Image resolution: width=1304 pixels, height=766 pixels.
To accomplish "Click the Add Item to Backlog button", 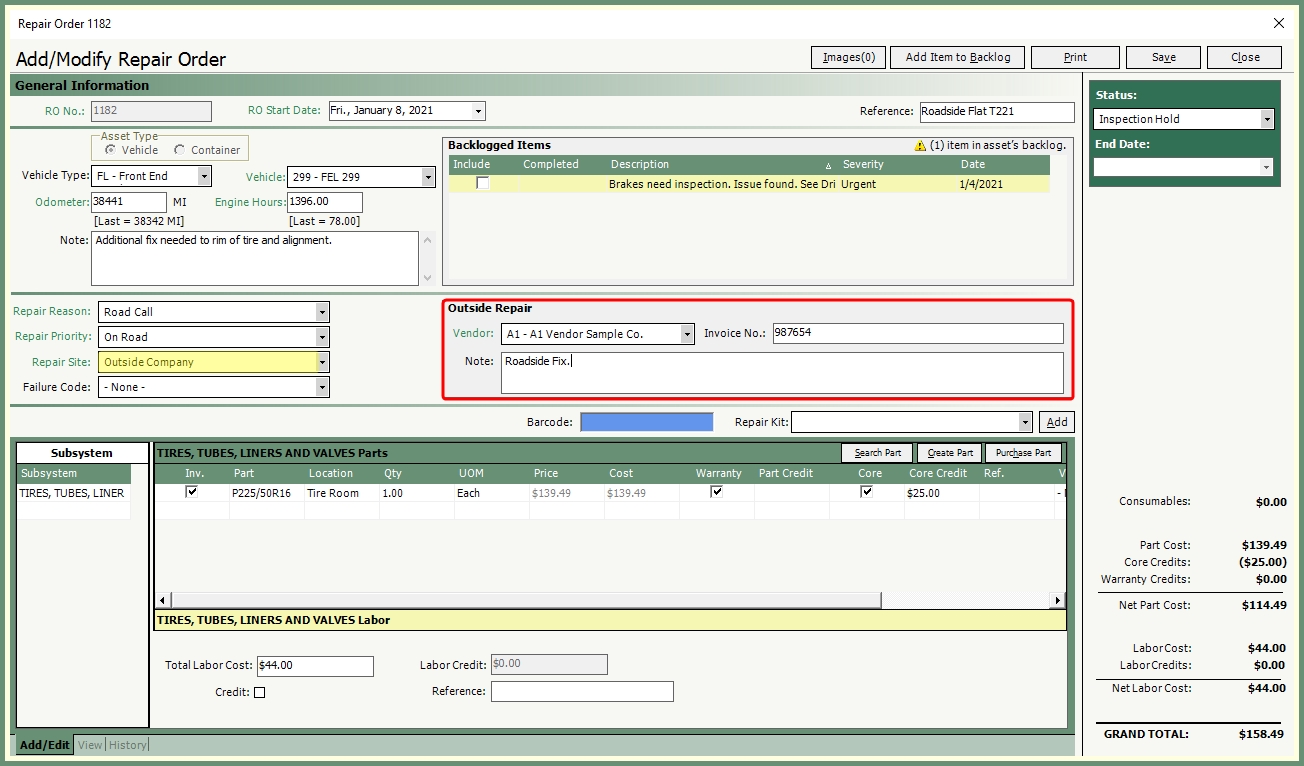I will [x=958, y=57].
